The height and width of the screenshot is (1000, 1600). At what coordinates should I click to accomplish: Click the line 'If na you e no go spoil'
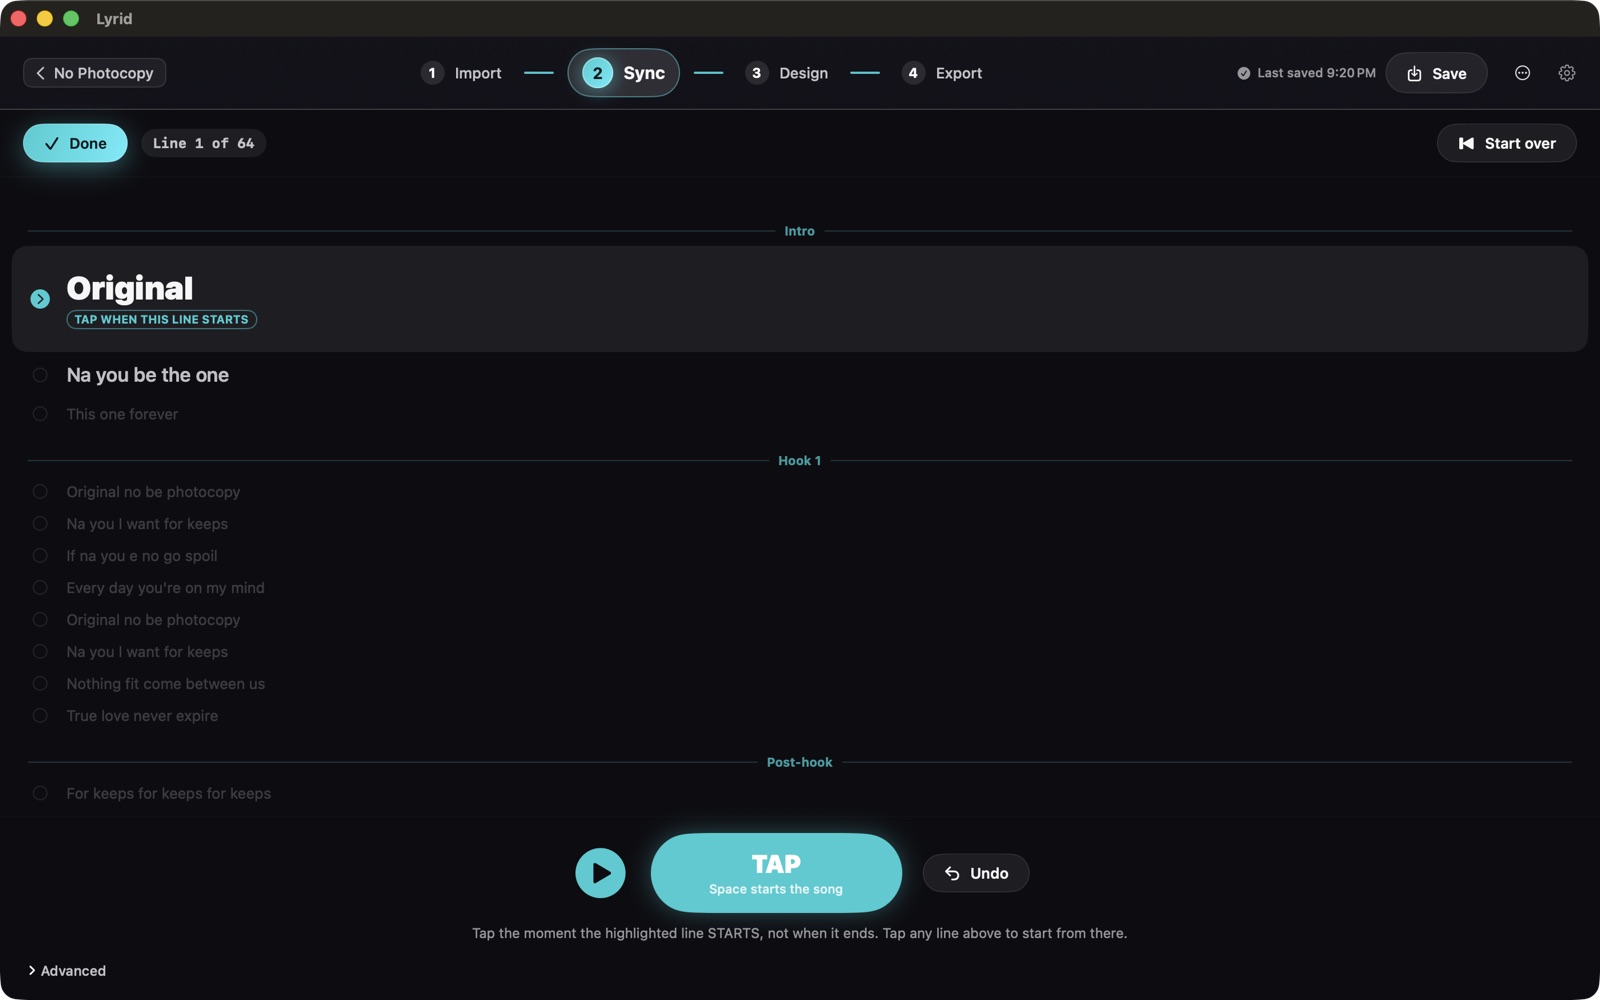click(x=141, y=556)
